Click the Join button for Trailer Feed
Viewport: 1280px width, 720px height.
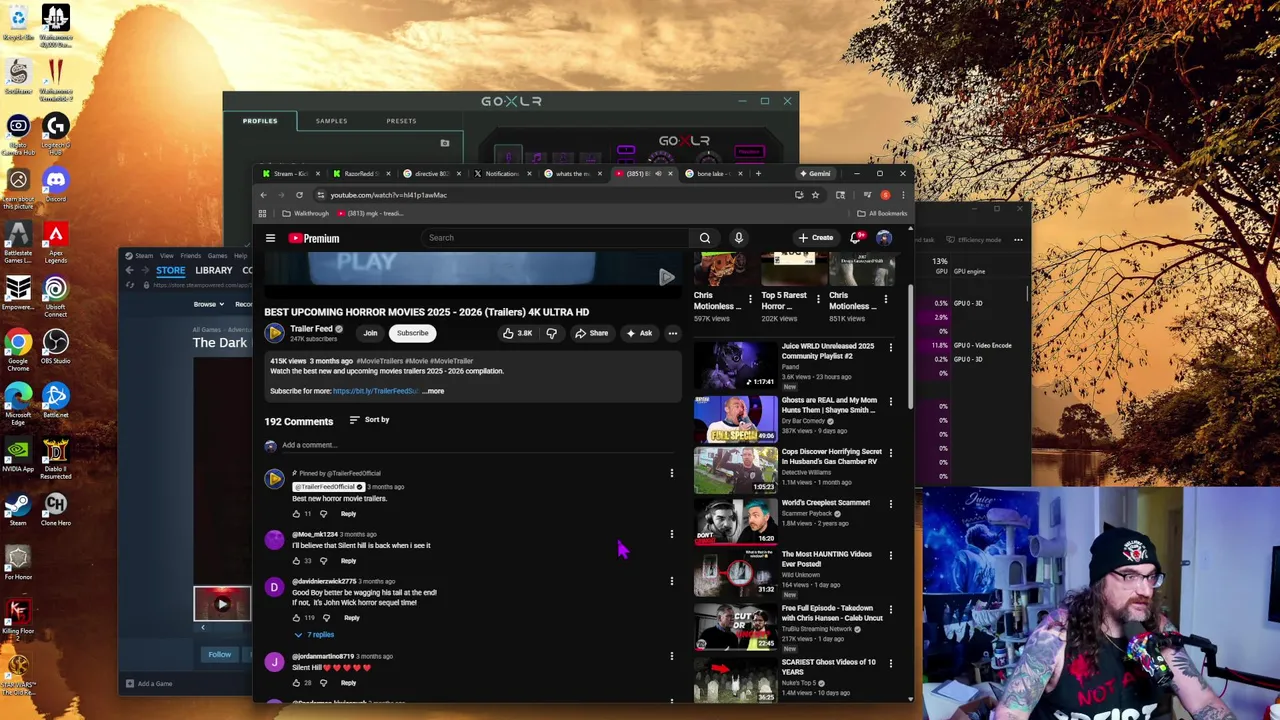tap(370, 333)
